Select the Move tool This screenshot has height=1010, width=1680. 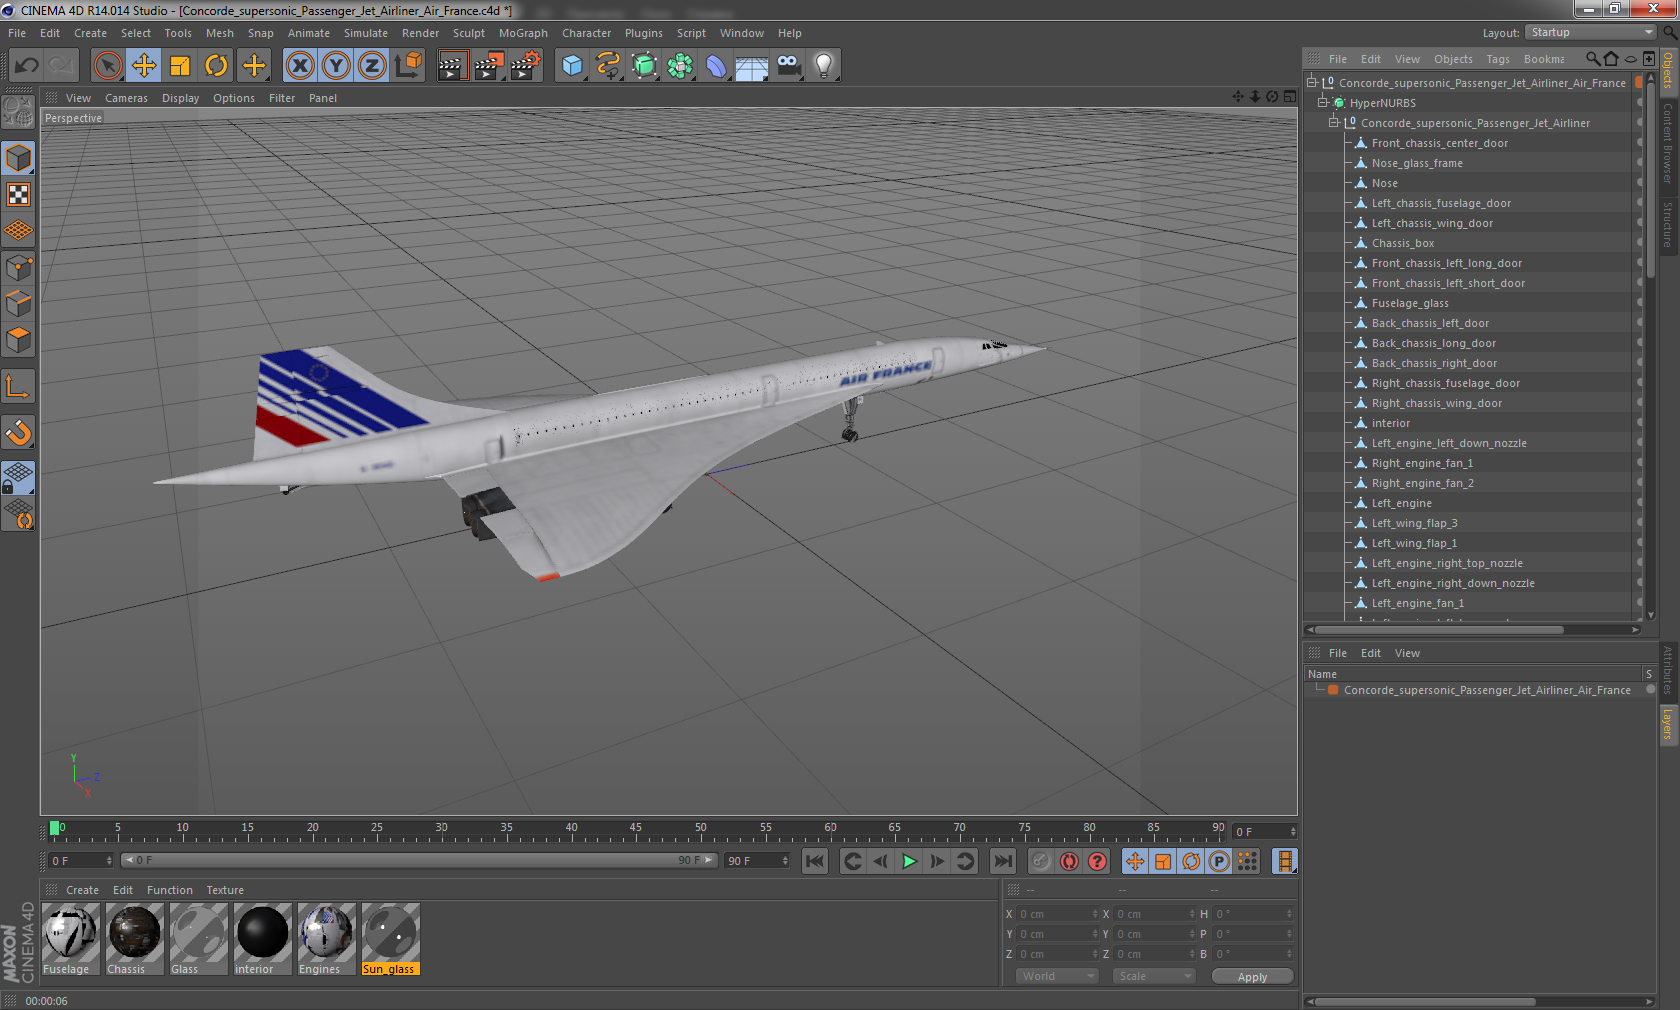pos(144,66)
